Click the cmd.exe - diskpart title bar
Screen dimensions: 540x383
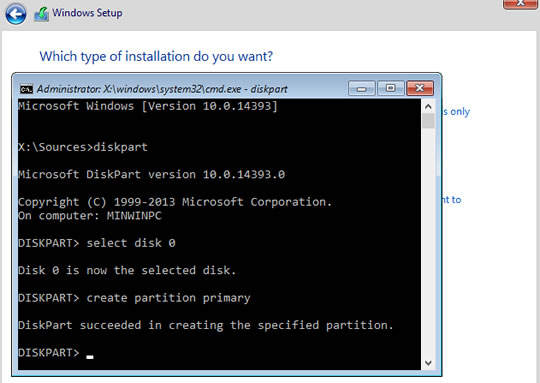[x=162, y=89]
